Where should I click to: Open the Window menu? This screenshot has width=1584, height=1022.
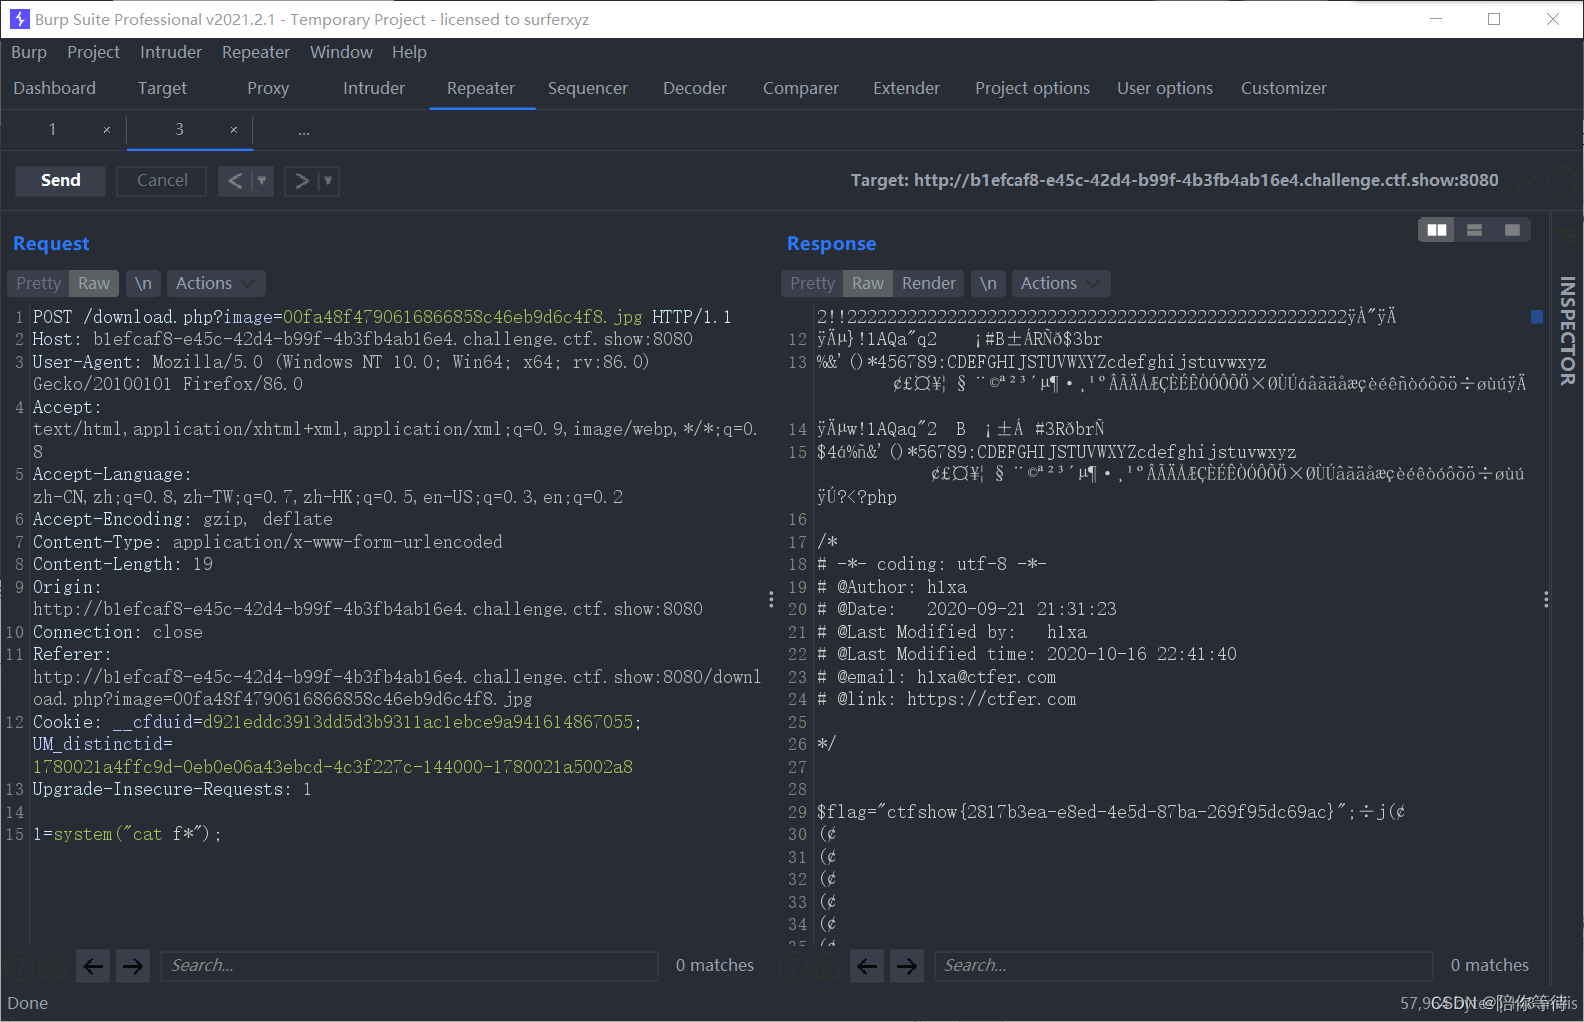(341, 52)
